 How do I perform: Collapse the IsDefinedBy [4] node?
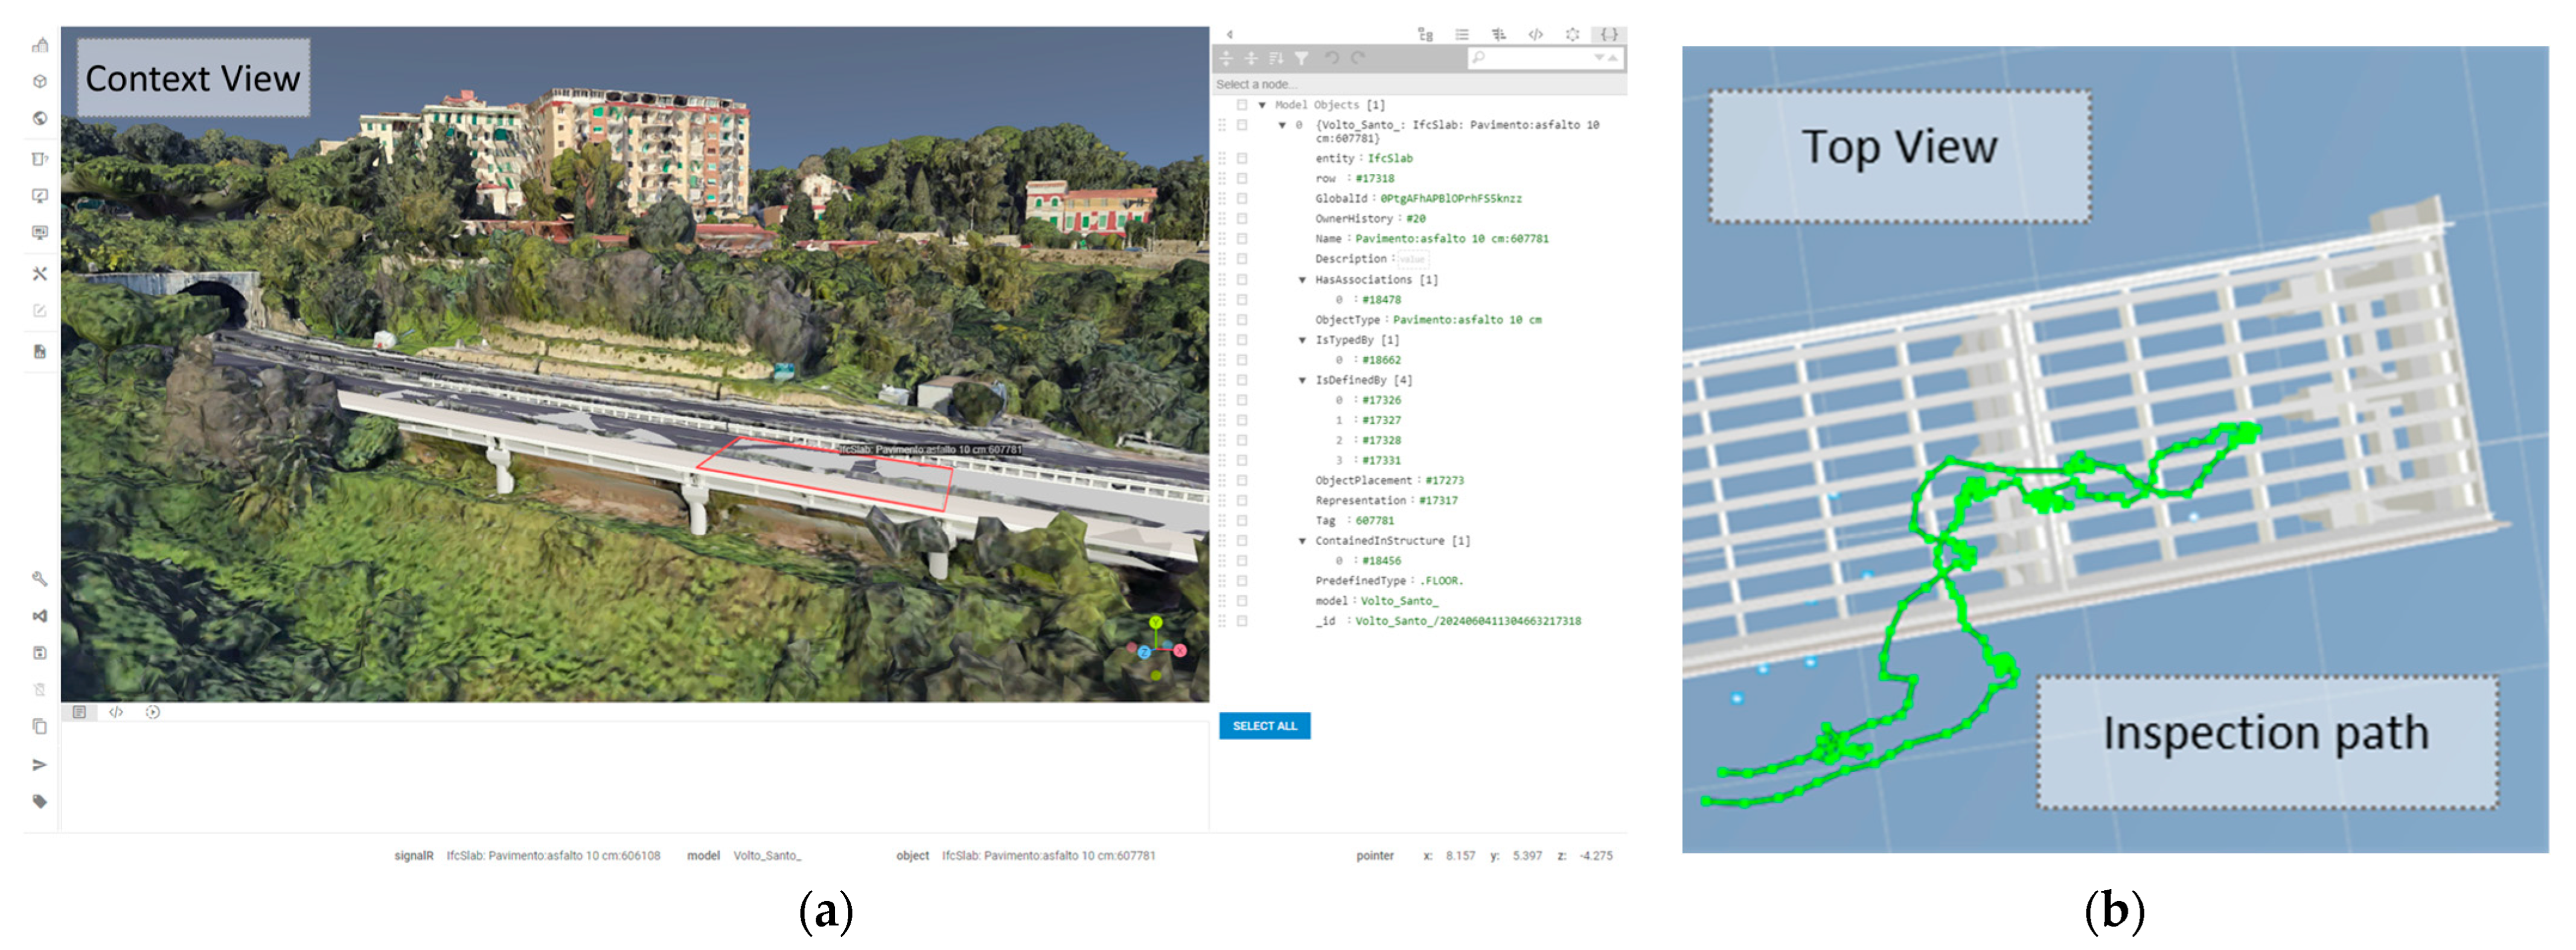[1302, 380]
